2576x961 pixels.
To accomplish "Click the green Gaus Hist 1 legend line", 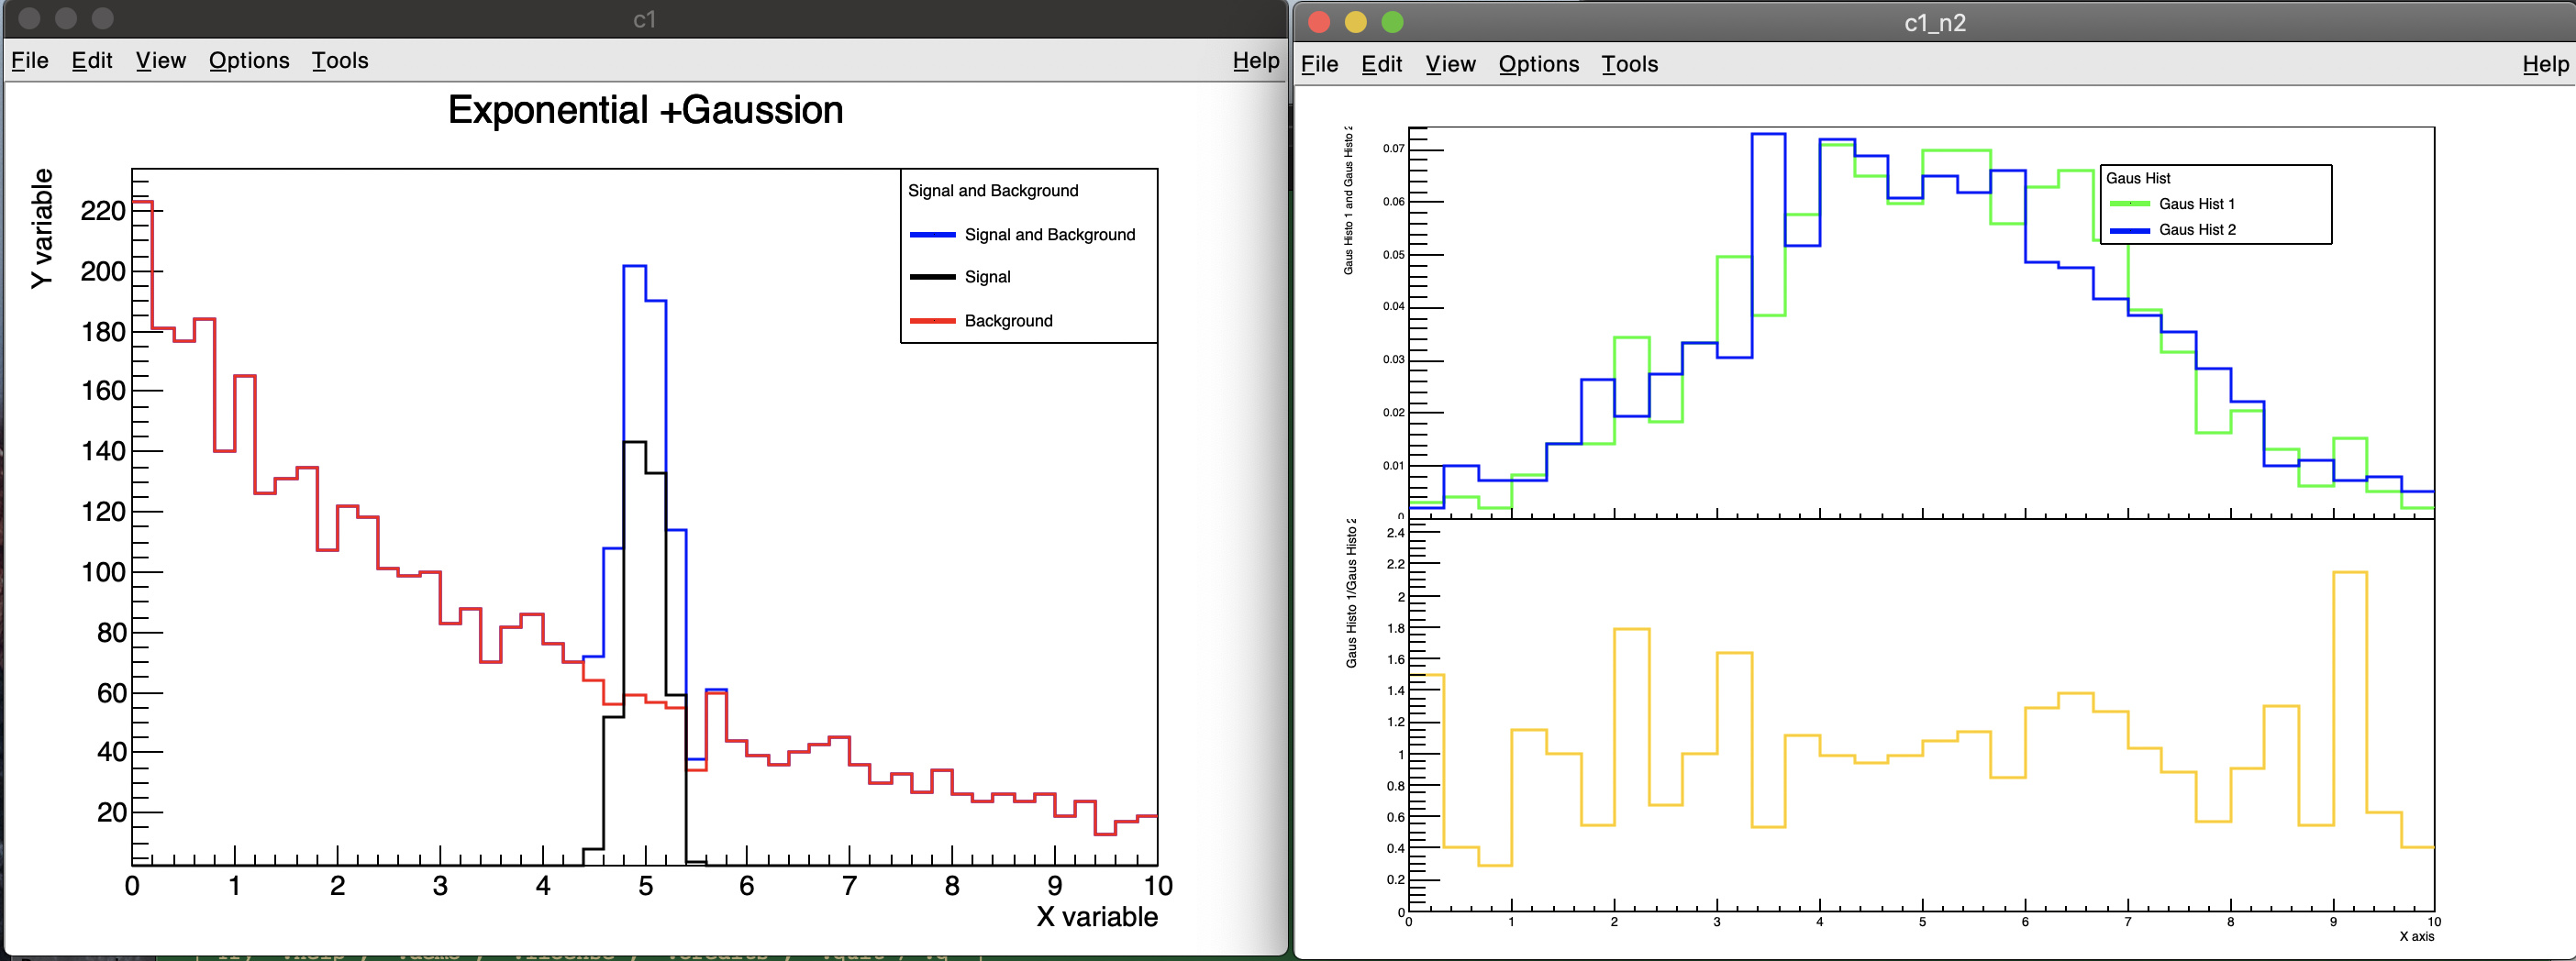I will coord(2130,204).
